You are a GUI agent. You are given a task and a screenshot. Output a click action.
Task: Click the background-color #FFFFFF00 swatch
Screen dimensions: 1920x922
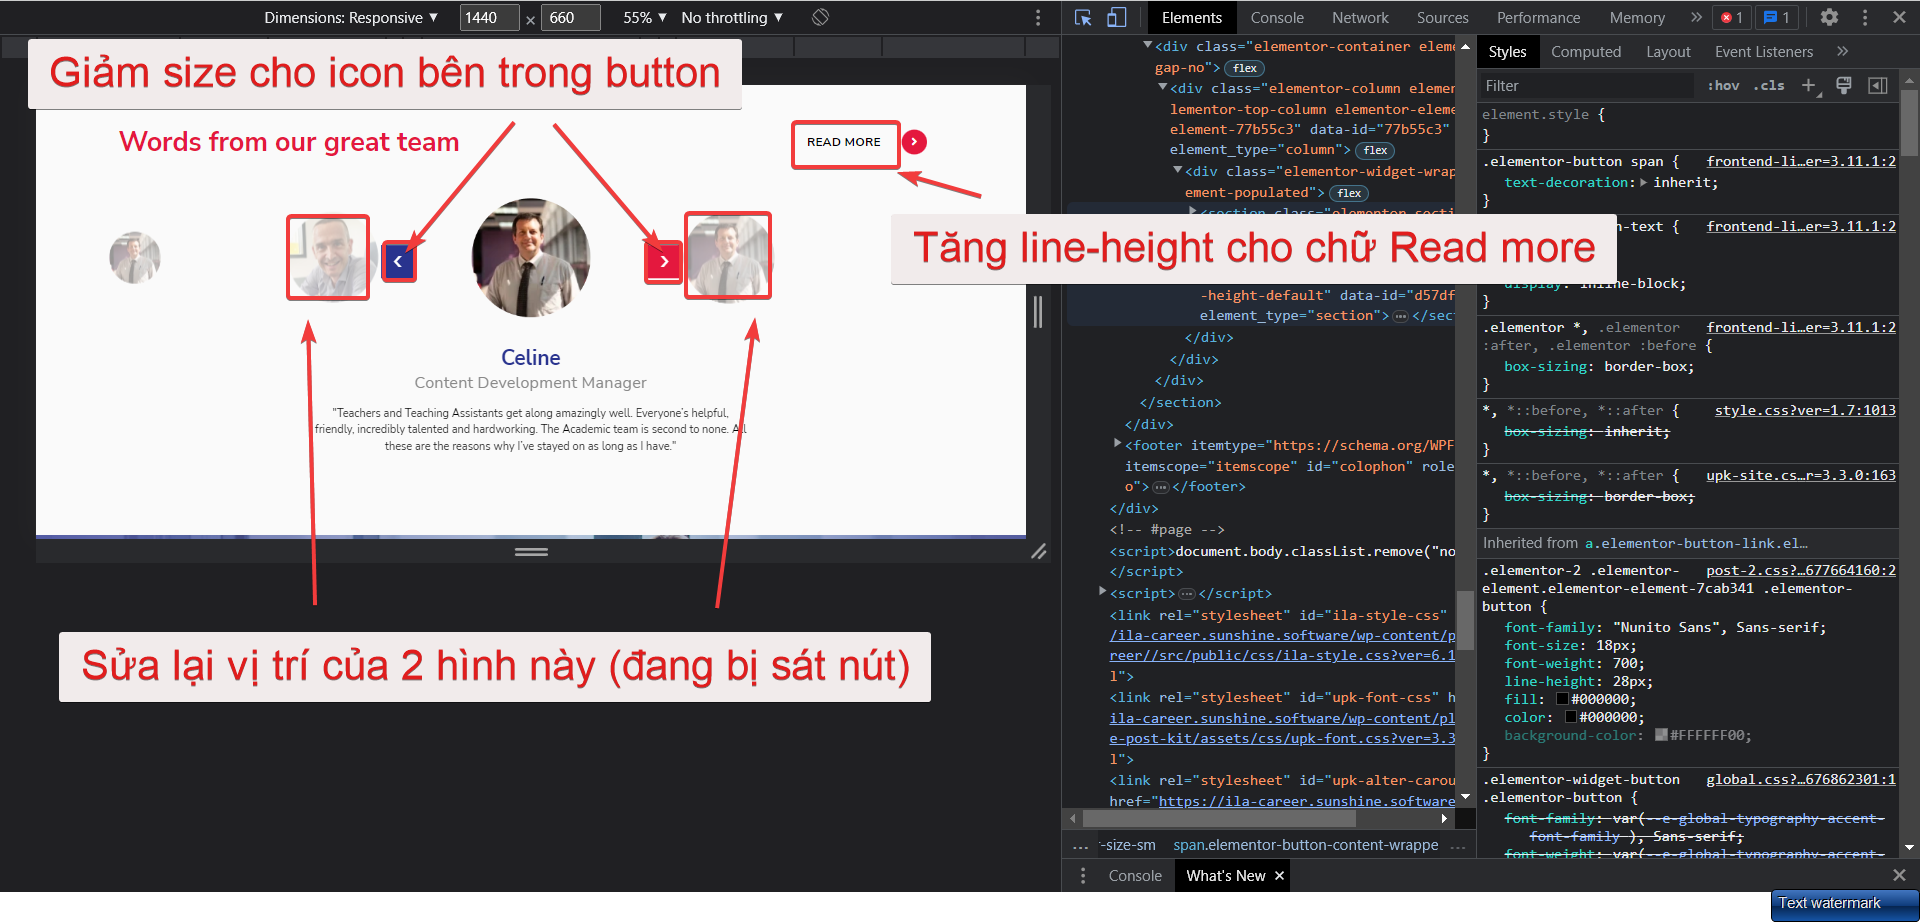click(1662, 736)
